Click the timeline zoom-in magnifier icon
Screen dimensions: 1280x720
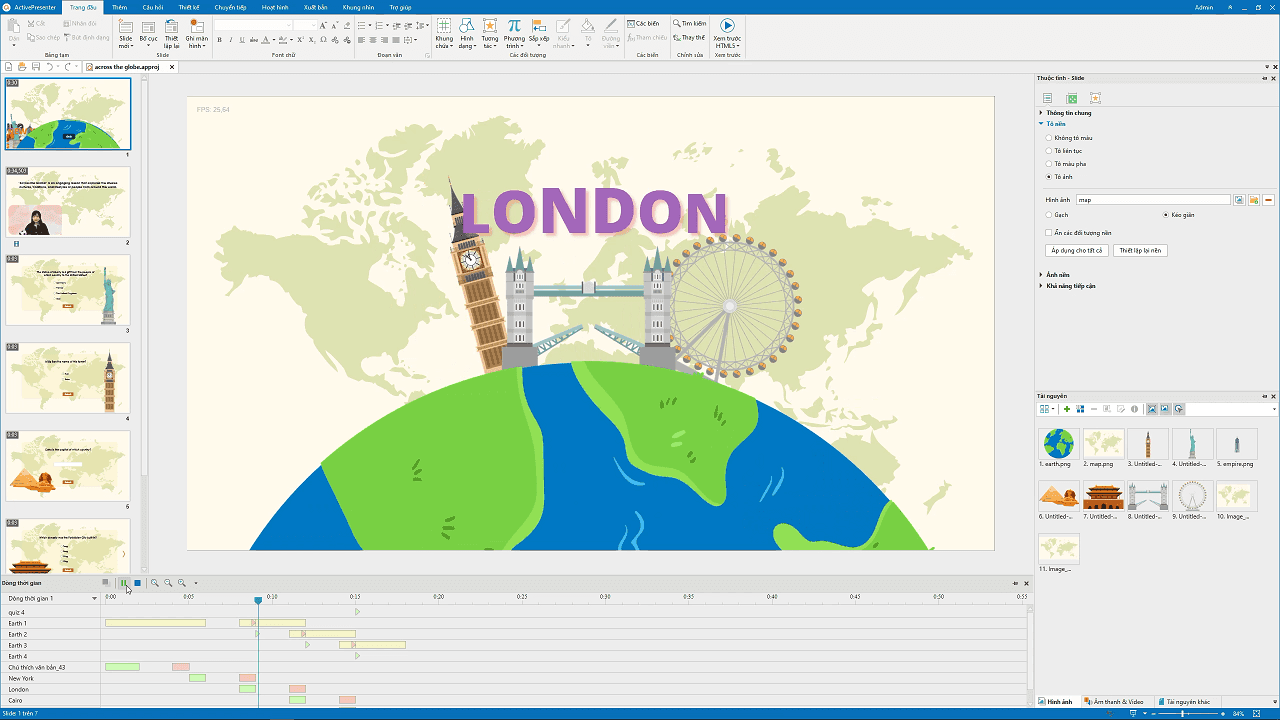point(155,583)
